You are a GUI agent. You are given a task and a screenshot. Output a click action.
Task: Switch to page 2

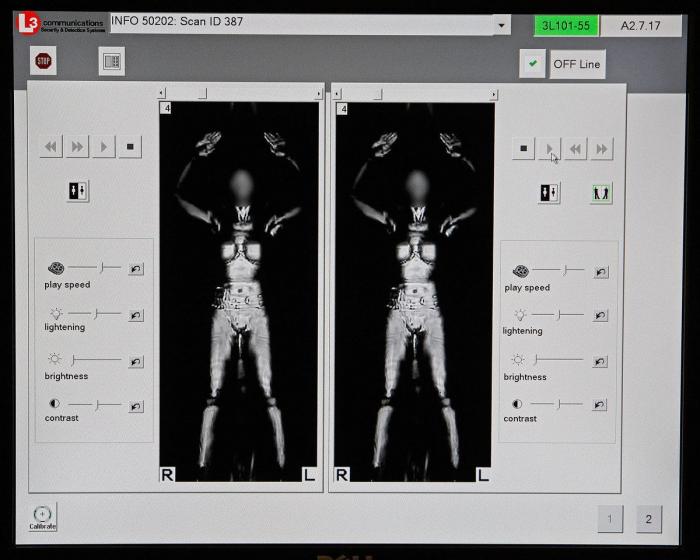(x=648, y=519)
